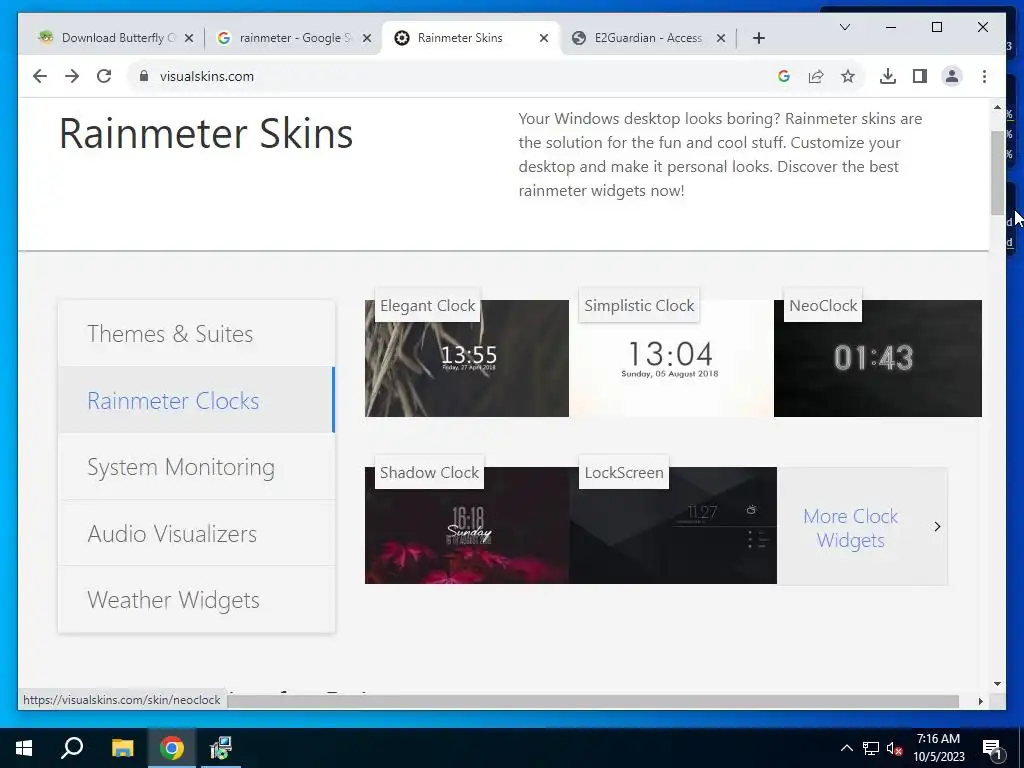Open System Monitoring category
The height and width of the screenshot is (768, 1024).
(x=197, y=467)
